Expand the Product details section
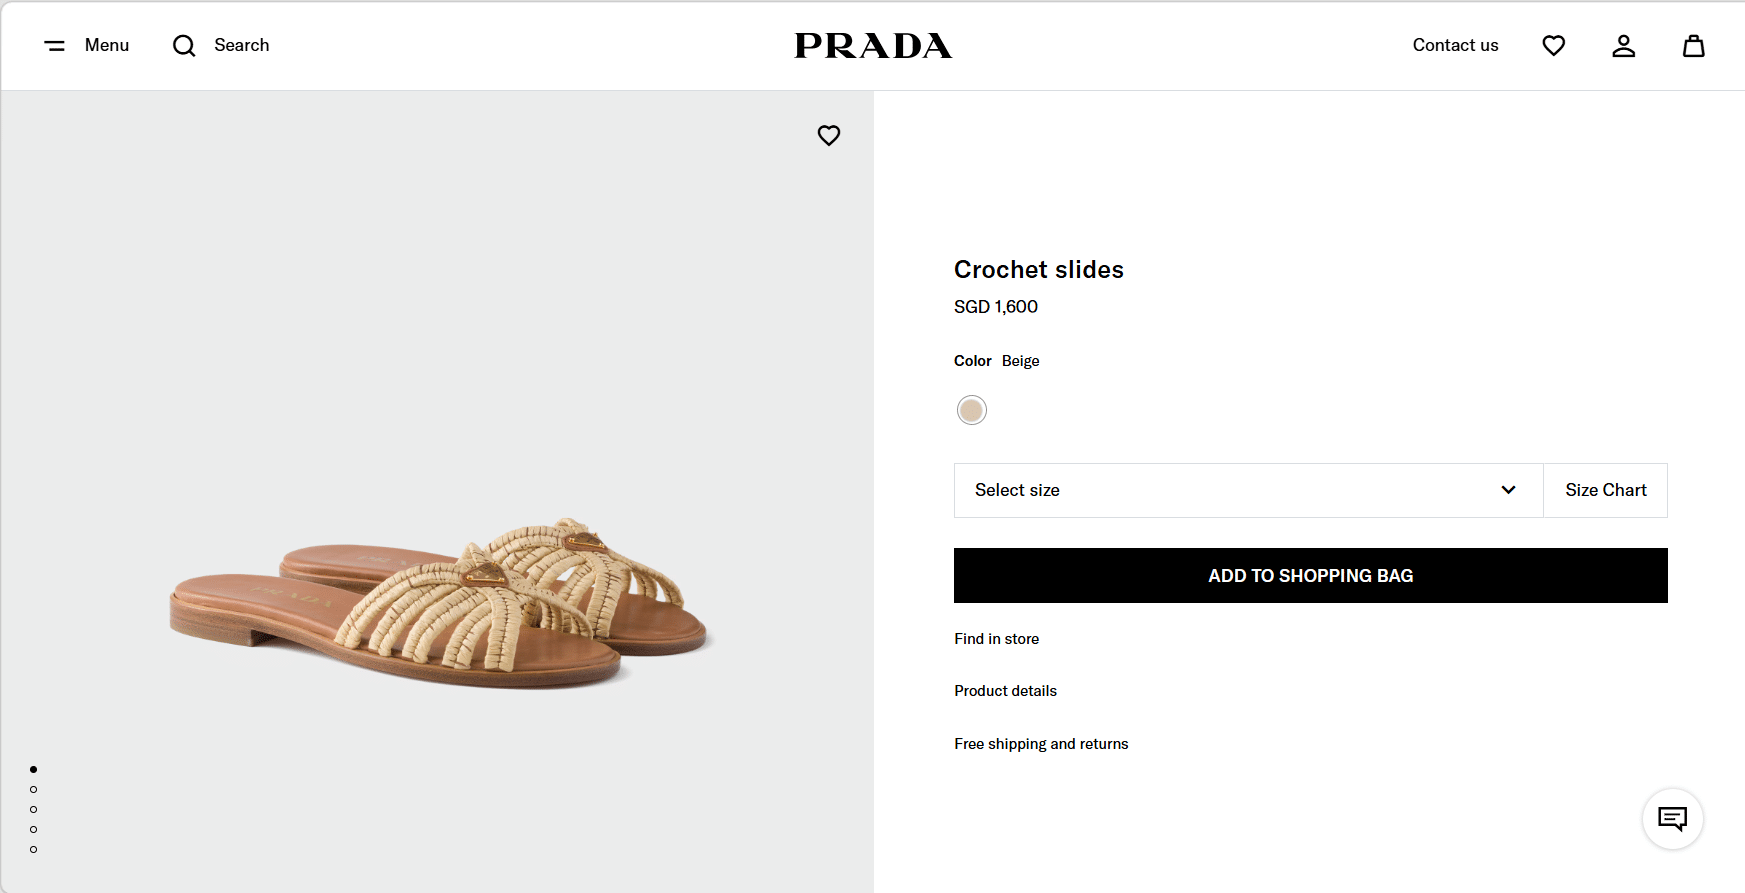Screen dimensions: 1745x893 (x=1005, y=691)
